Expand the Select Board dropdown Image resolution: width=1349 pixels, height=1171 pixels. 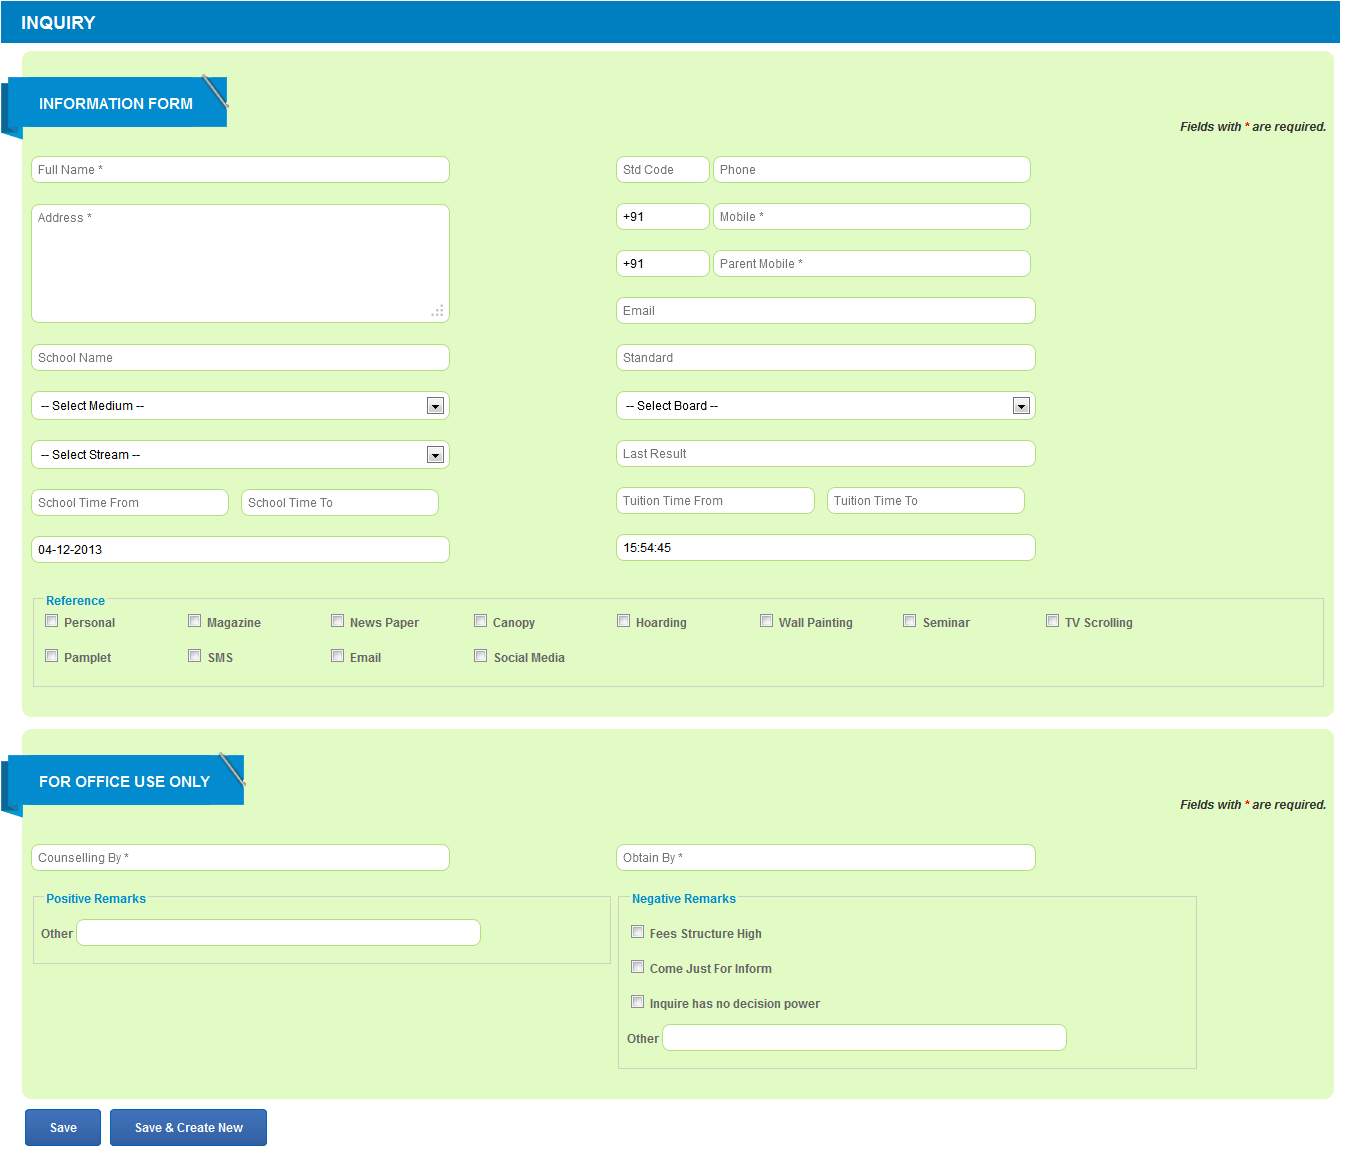tap(1020, 405)
